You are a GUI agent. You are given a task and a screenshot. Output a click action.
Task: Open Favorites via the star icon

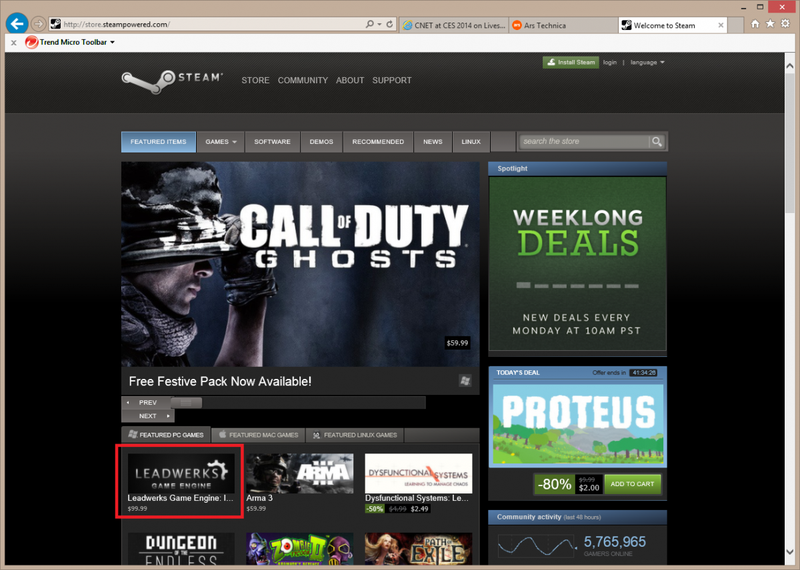click(x=770, y=23)
